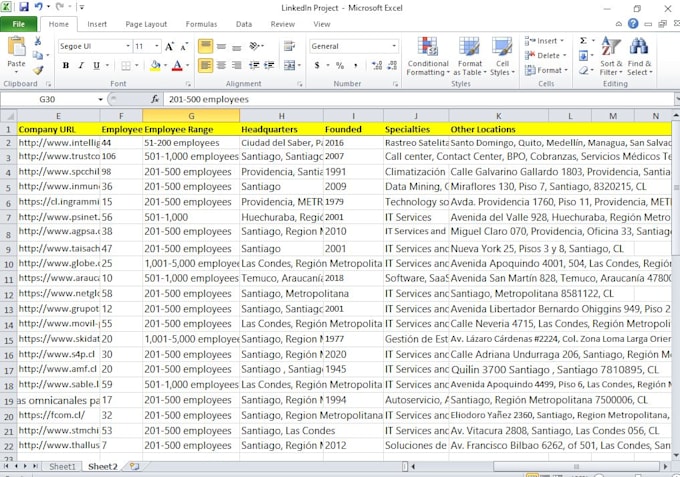The image size is (680, 477).
Task: Toggle Center horizontal alignment
Action: [x=221, y=65]
